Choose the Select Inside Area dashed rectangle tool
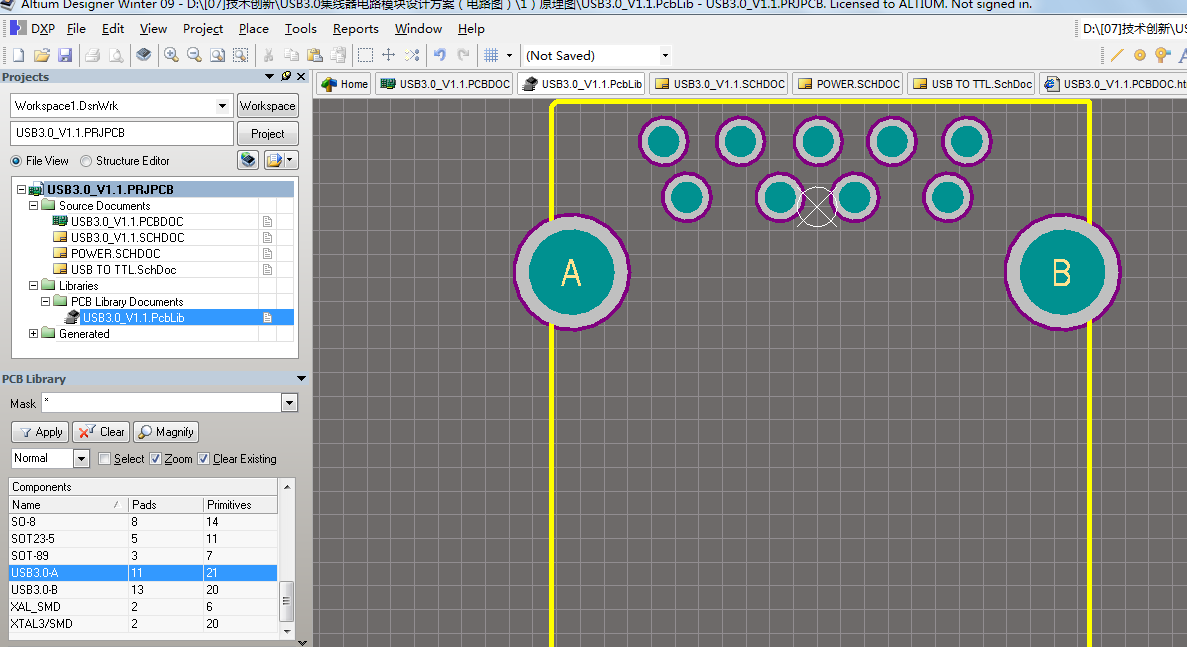This screenshot has height=647, width=1187. point(365,55)
